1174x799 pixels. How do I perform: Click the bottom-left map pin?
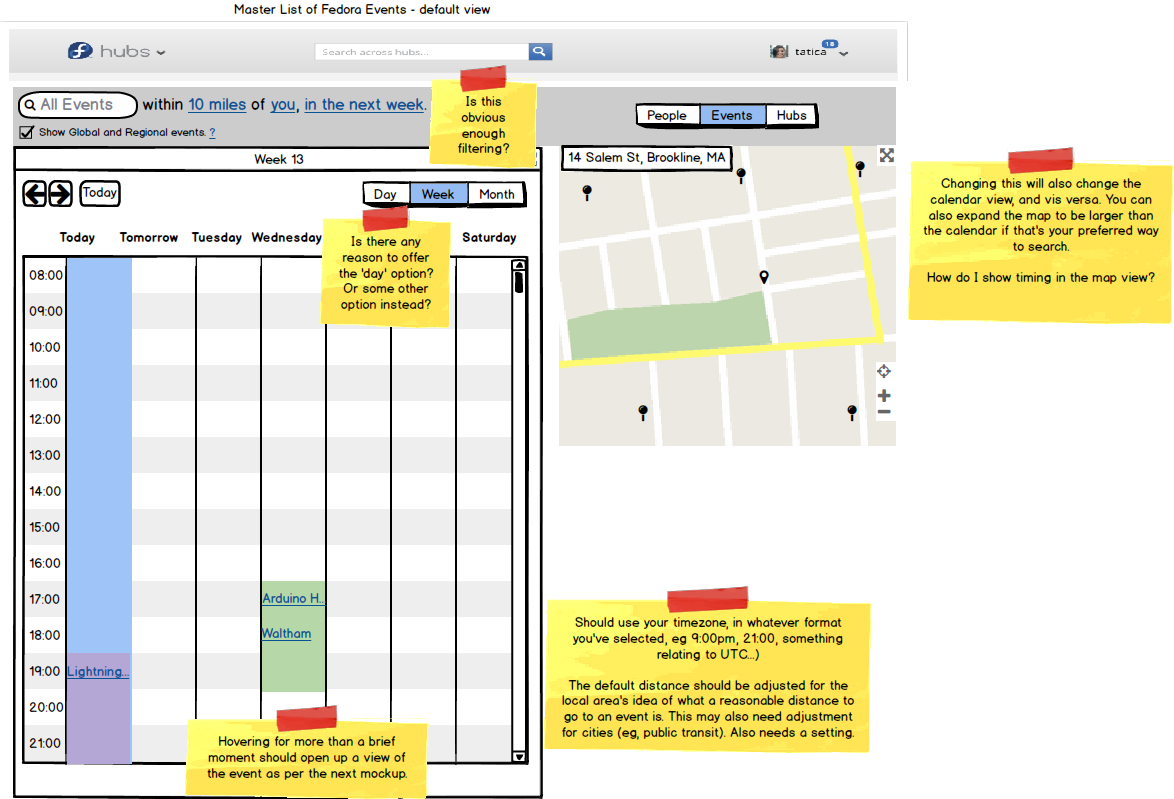coord(642,413)
